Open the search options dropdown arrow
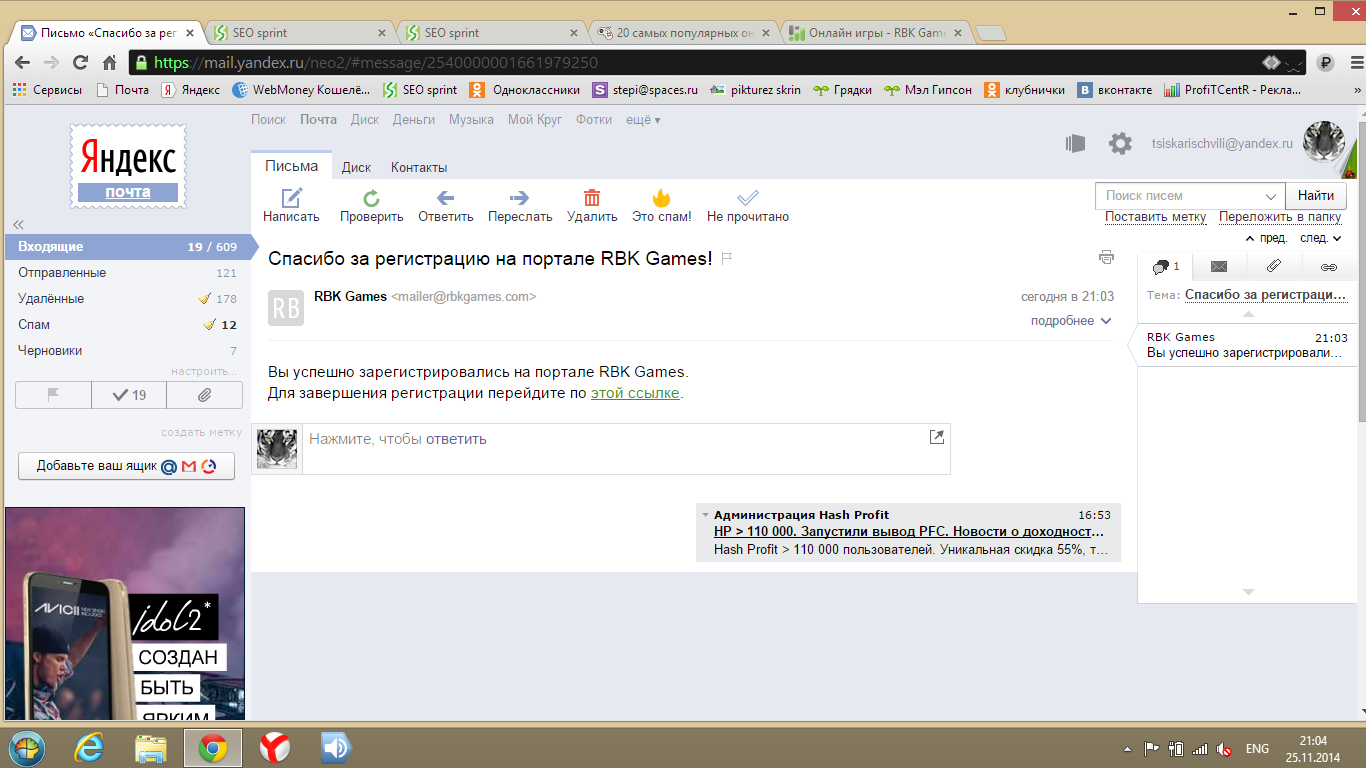Screen dimensions: 1366x768 [x=1271, y=196]
